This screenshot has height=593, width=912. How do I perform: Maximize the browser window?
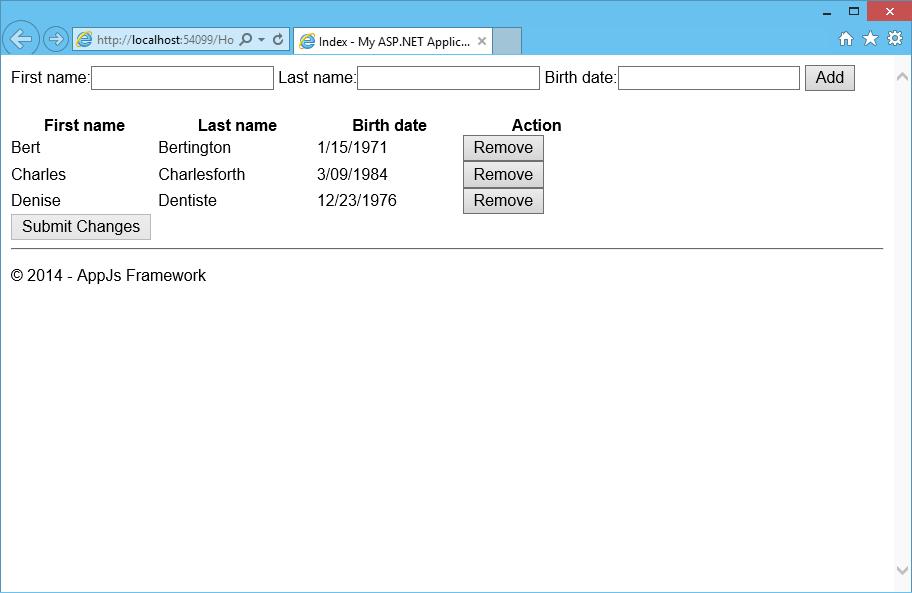(x=854, y=11)
